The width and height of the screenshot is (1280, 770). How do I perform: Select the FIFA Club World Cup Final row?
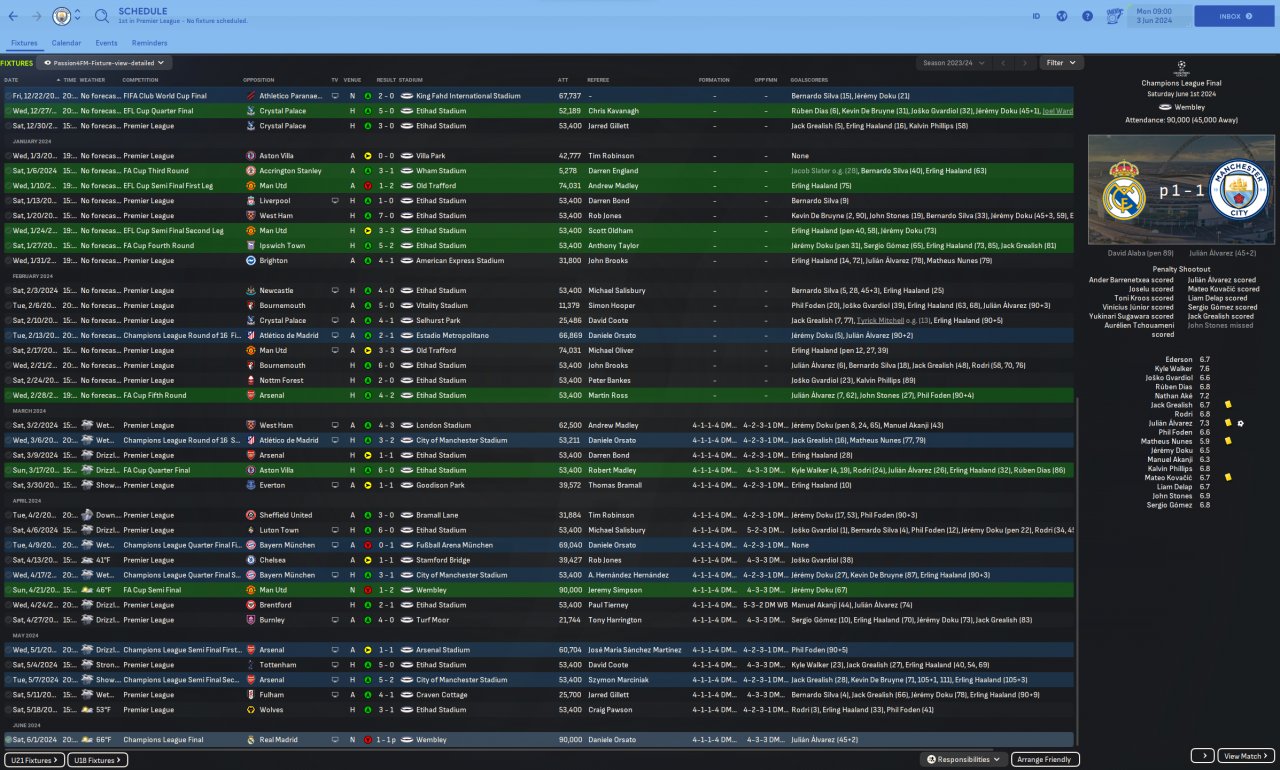[537, 96]
